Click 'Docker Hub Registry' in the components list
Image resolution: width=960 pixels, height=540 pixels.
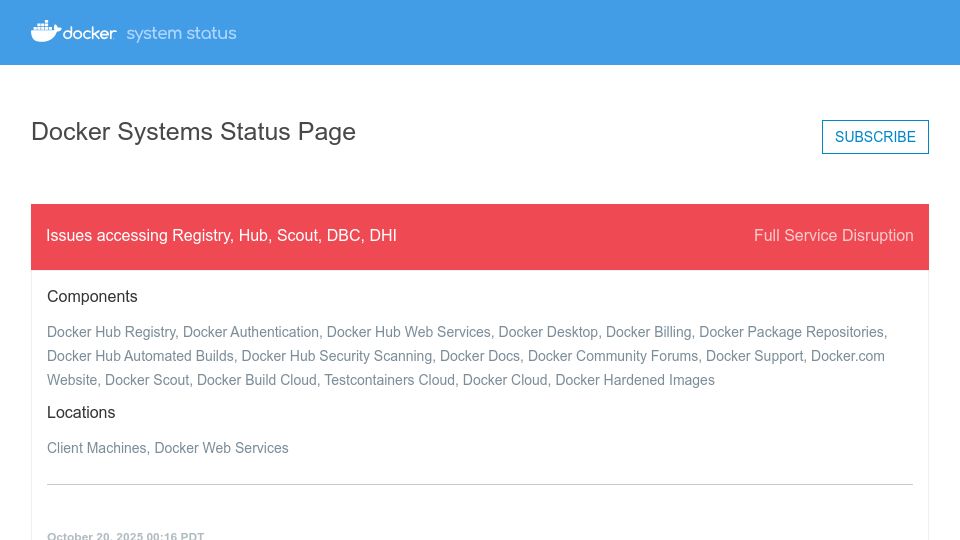(111, 332)
